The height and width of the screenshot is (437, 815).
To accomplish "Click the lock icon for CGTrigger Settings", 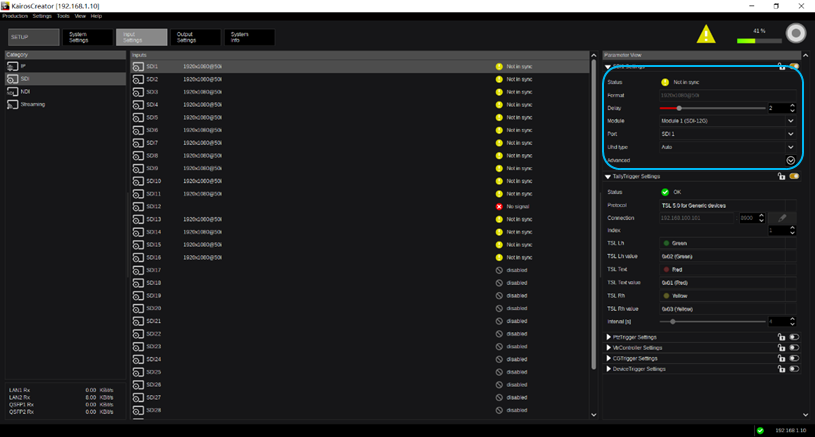I will point(781,359).
